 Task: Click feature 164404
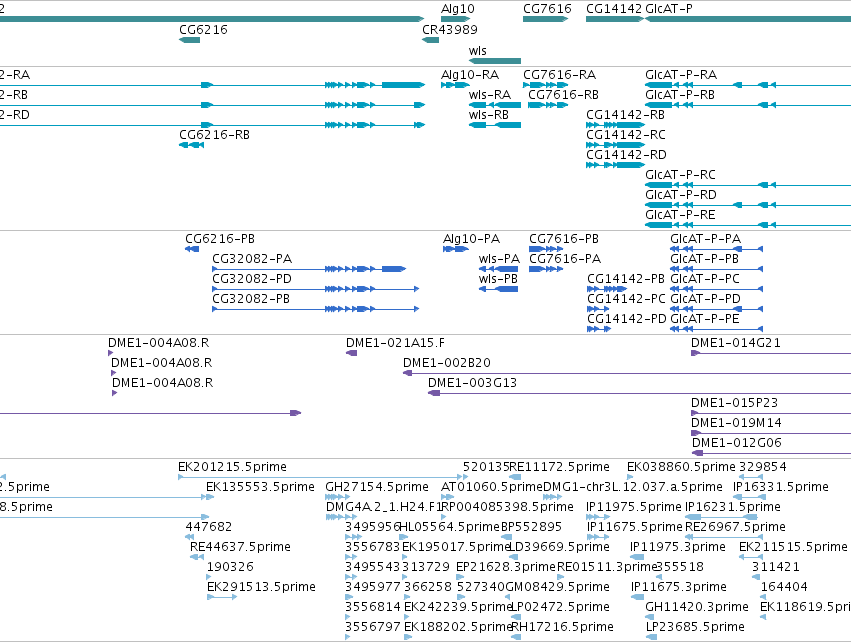784,587
